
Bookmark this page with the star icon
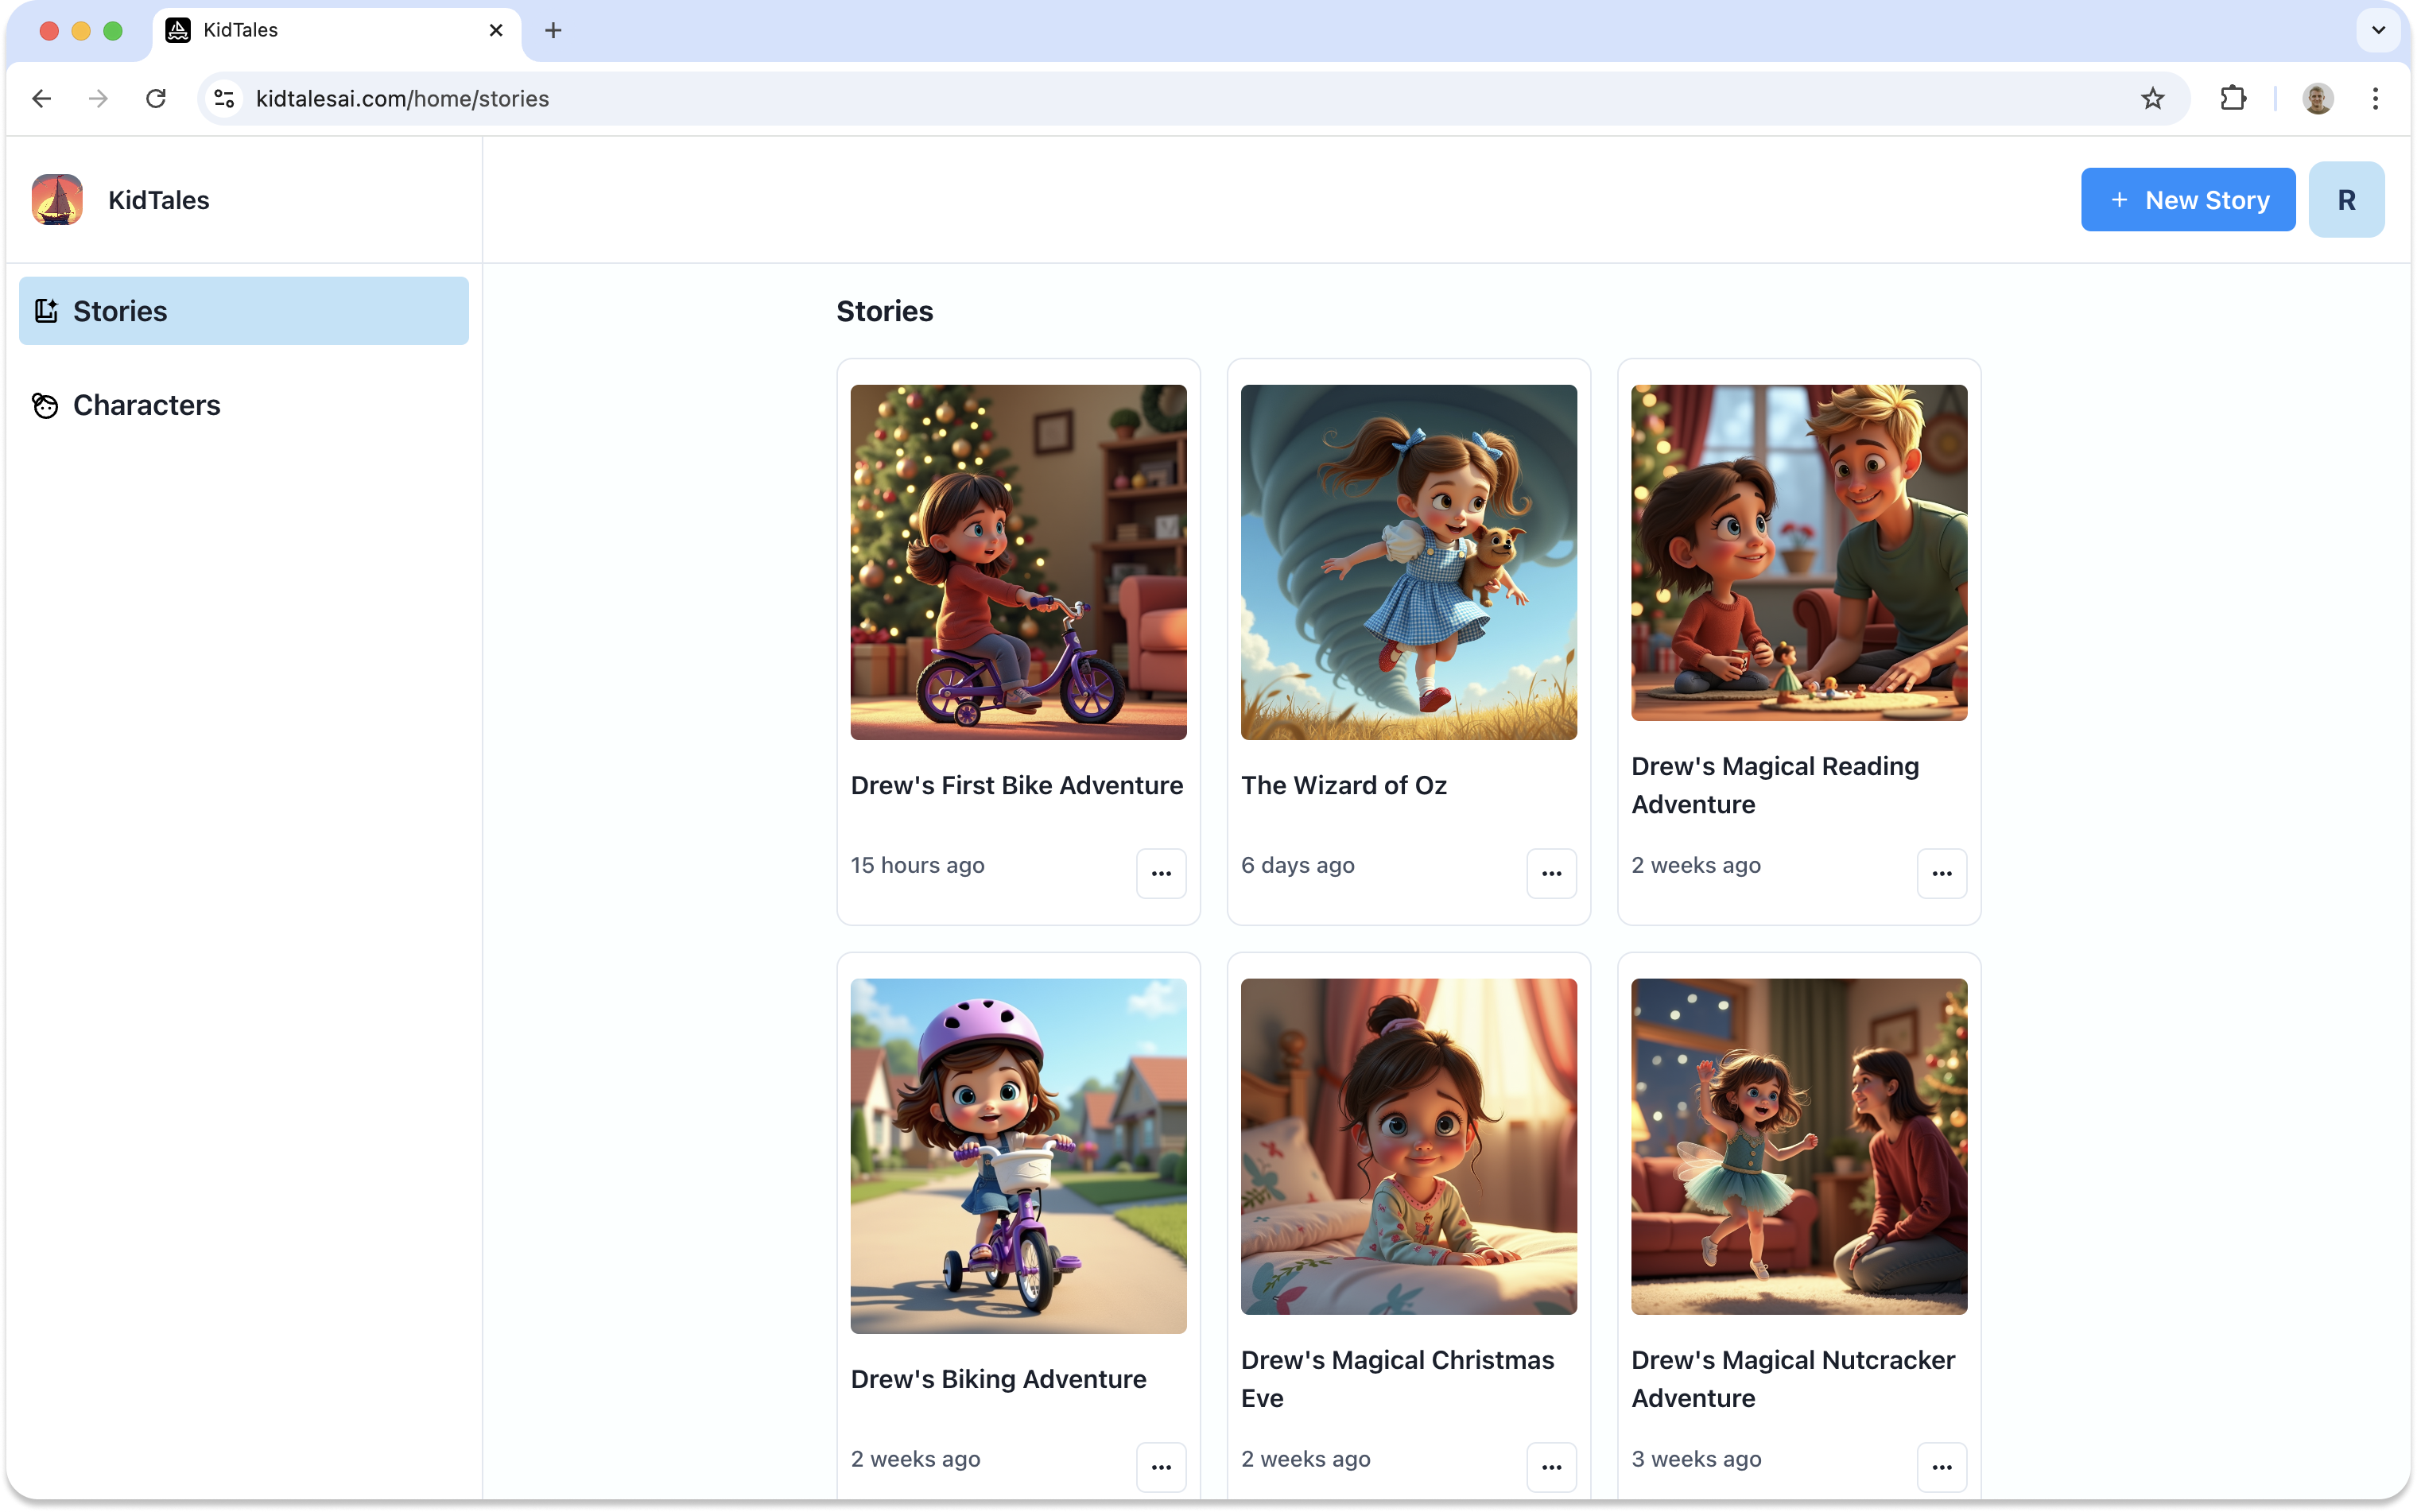2152,98
